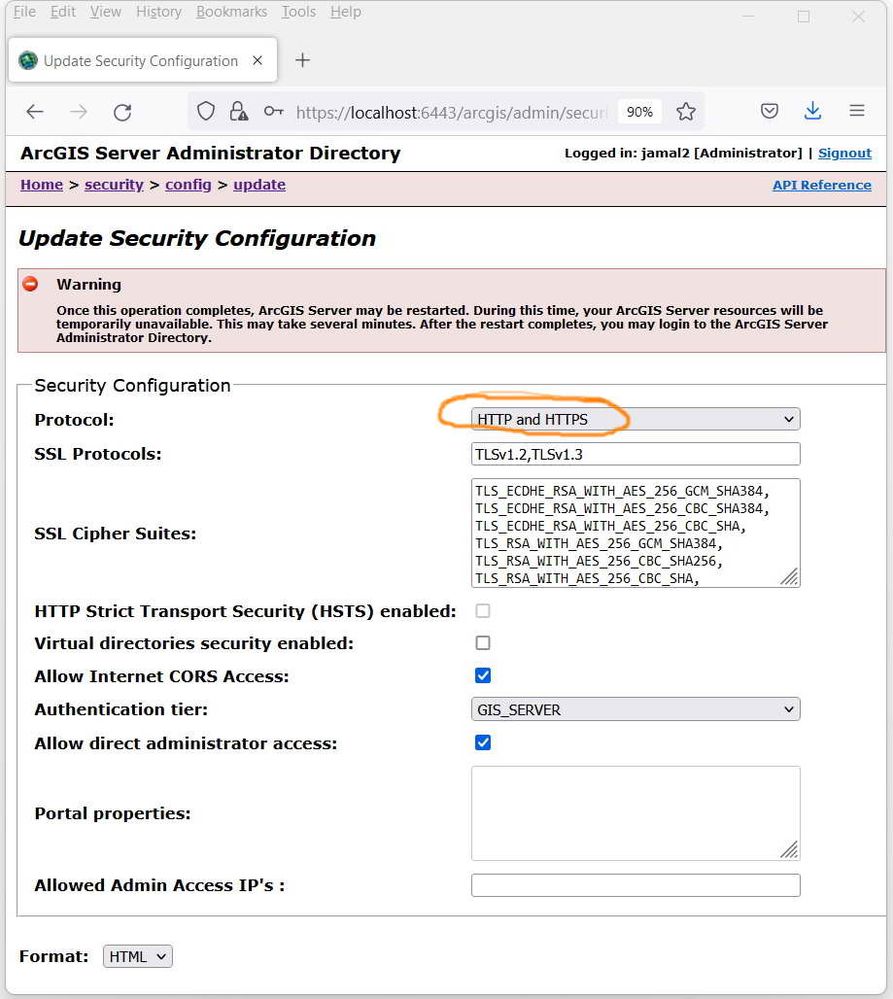Click the Signout link
Screen dimensions: 893x999
(844, 153)
